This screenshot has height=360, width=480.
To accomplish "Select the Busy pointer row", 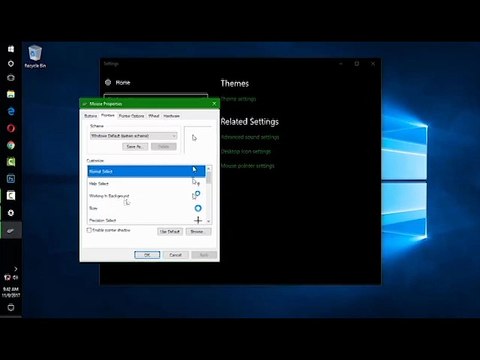I will (x=146, y=208).
